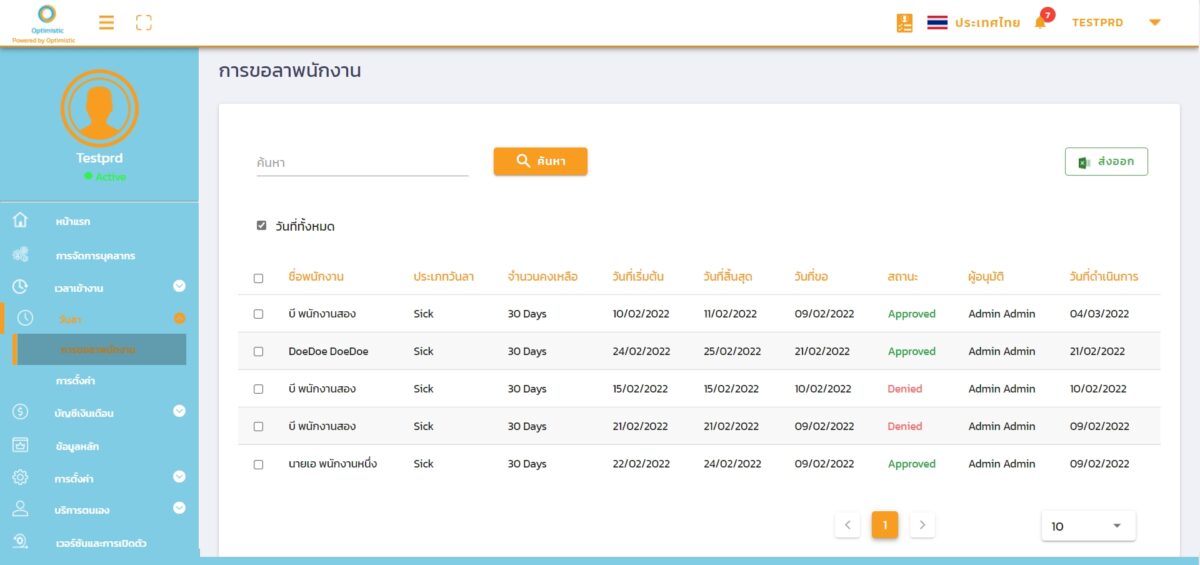Screen dimensions: 1200x565
Task: Open the การตั้งค่า submenu under วันลา
Action: (x=76, y=381)
